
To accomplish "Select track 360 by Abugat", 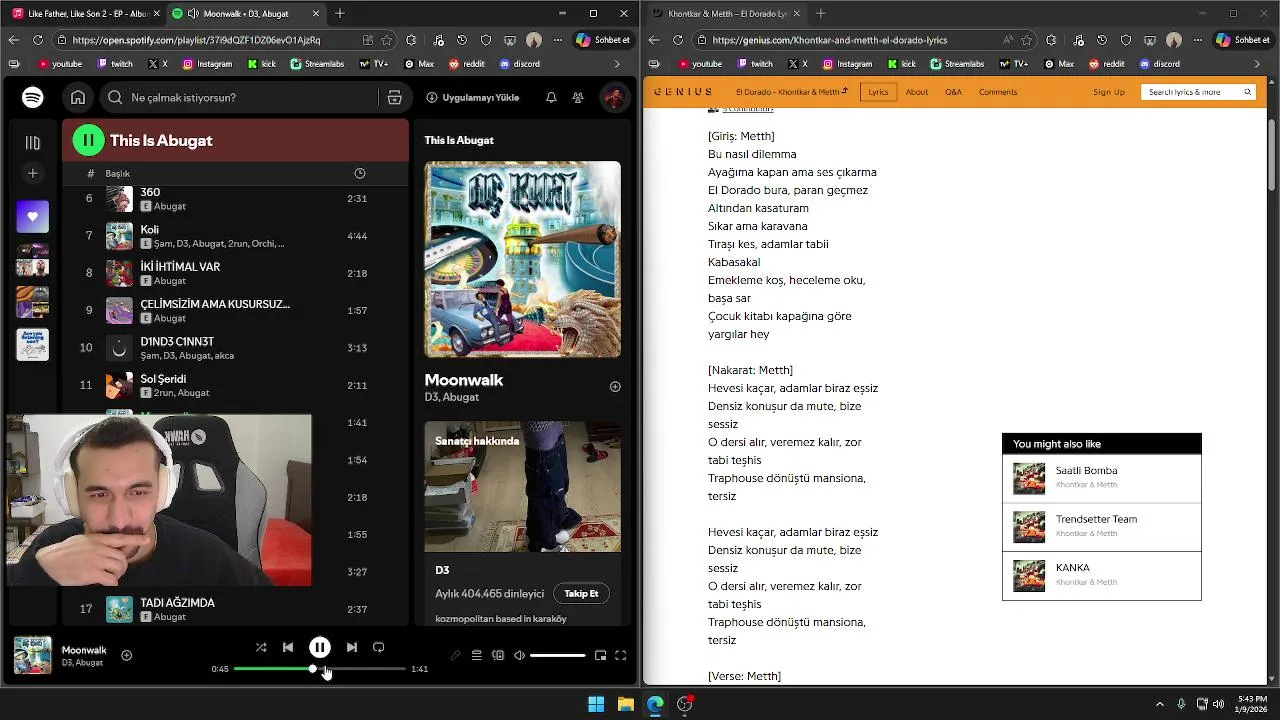I will [236, 198].
